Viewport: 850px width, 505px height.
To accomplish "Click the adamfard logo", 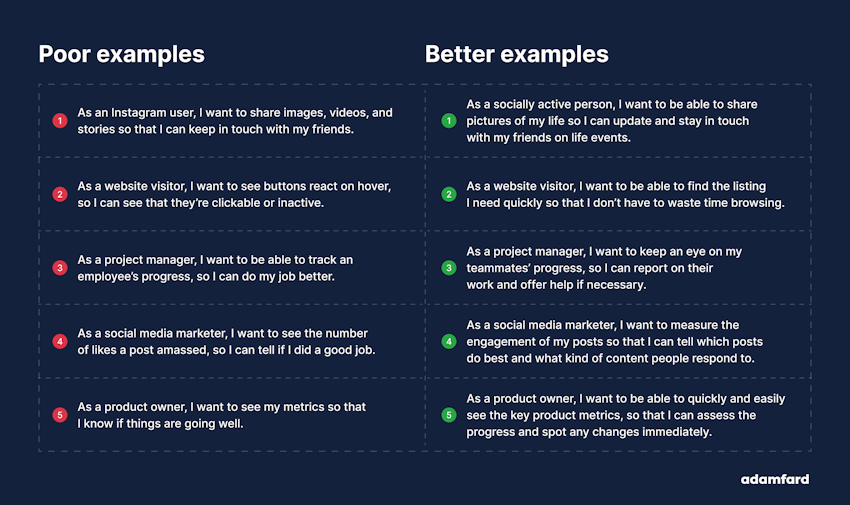I will 775,479.
